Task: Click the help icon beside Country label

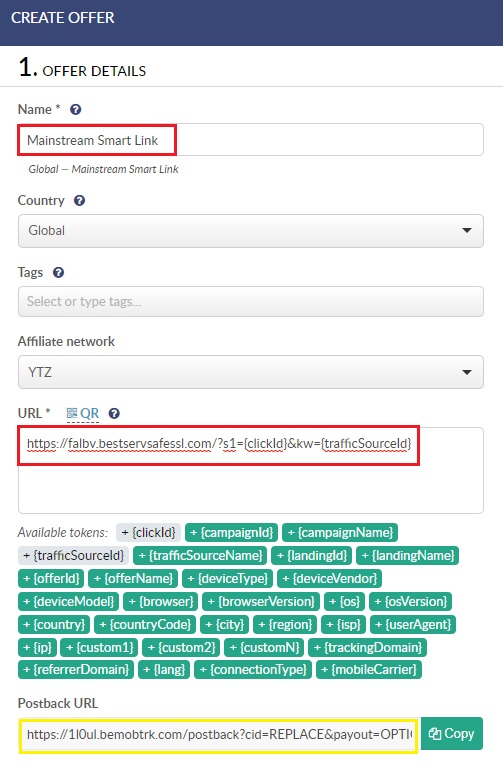Action: [x=79, y=200]
